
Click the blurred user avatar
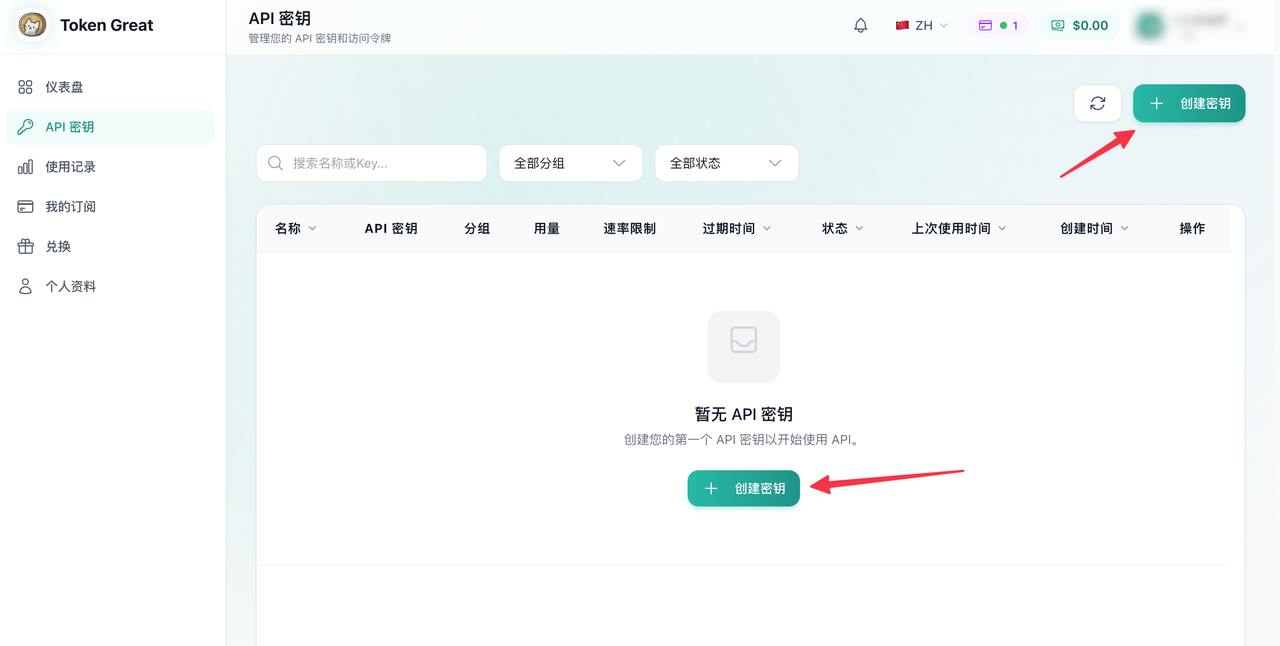pos(1150,26)
